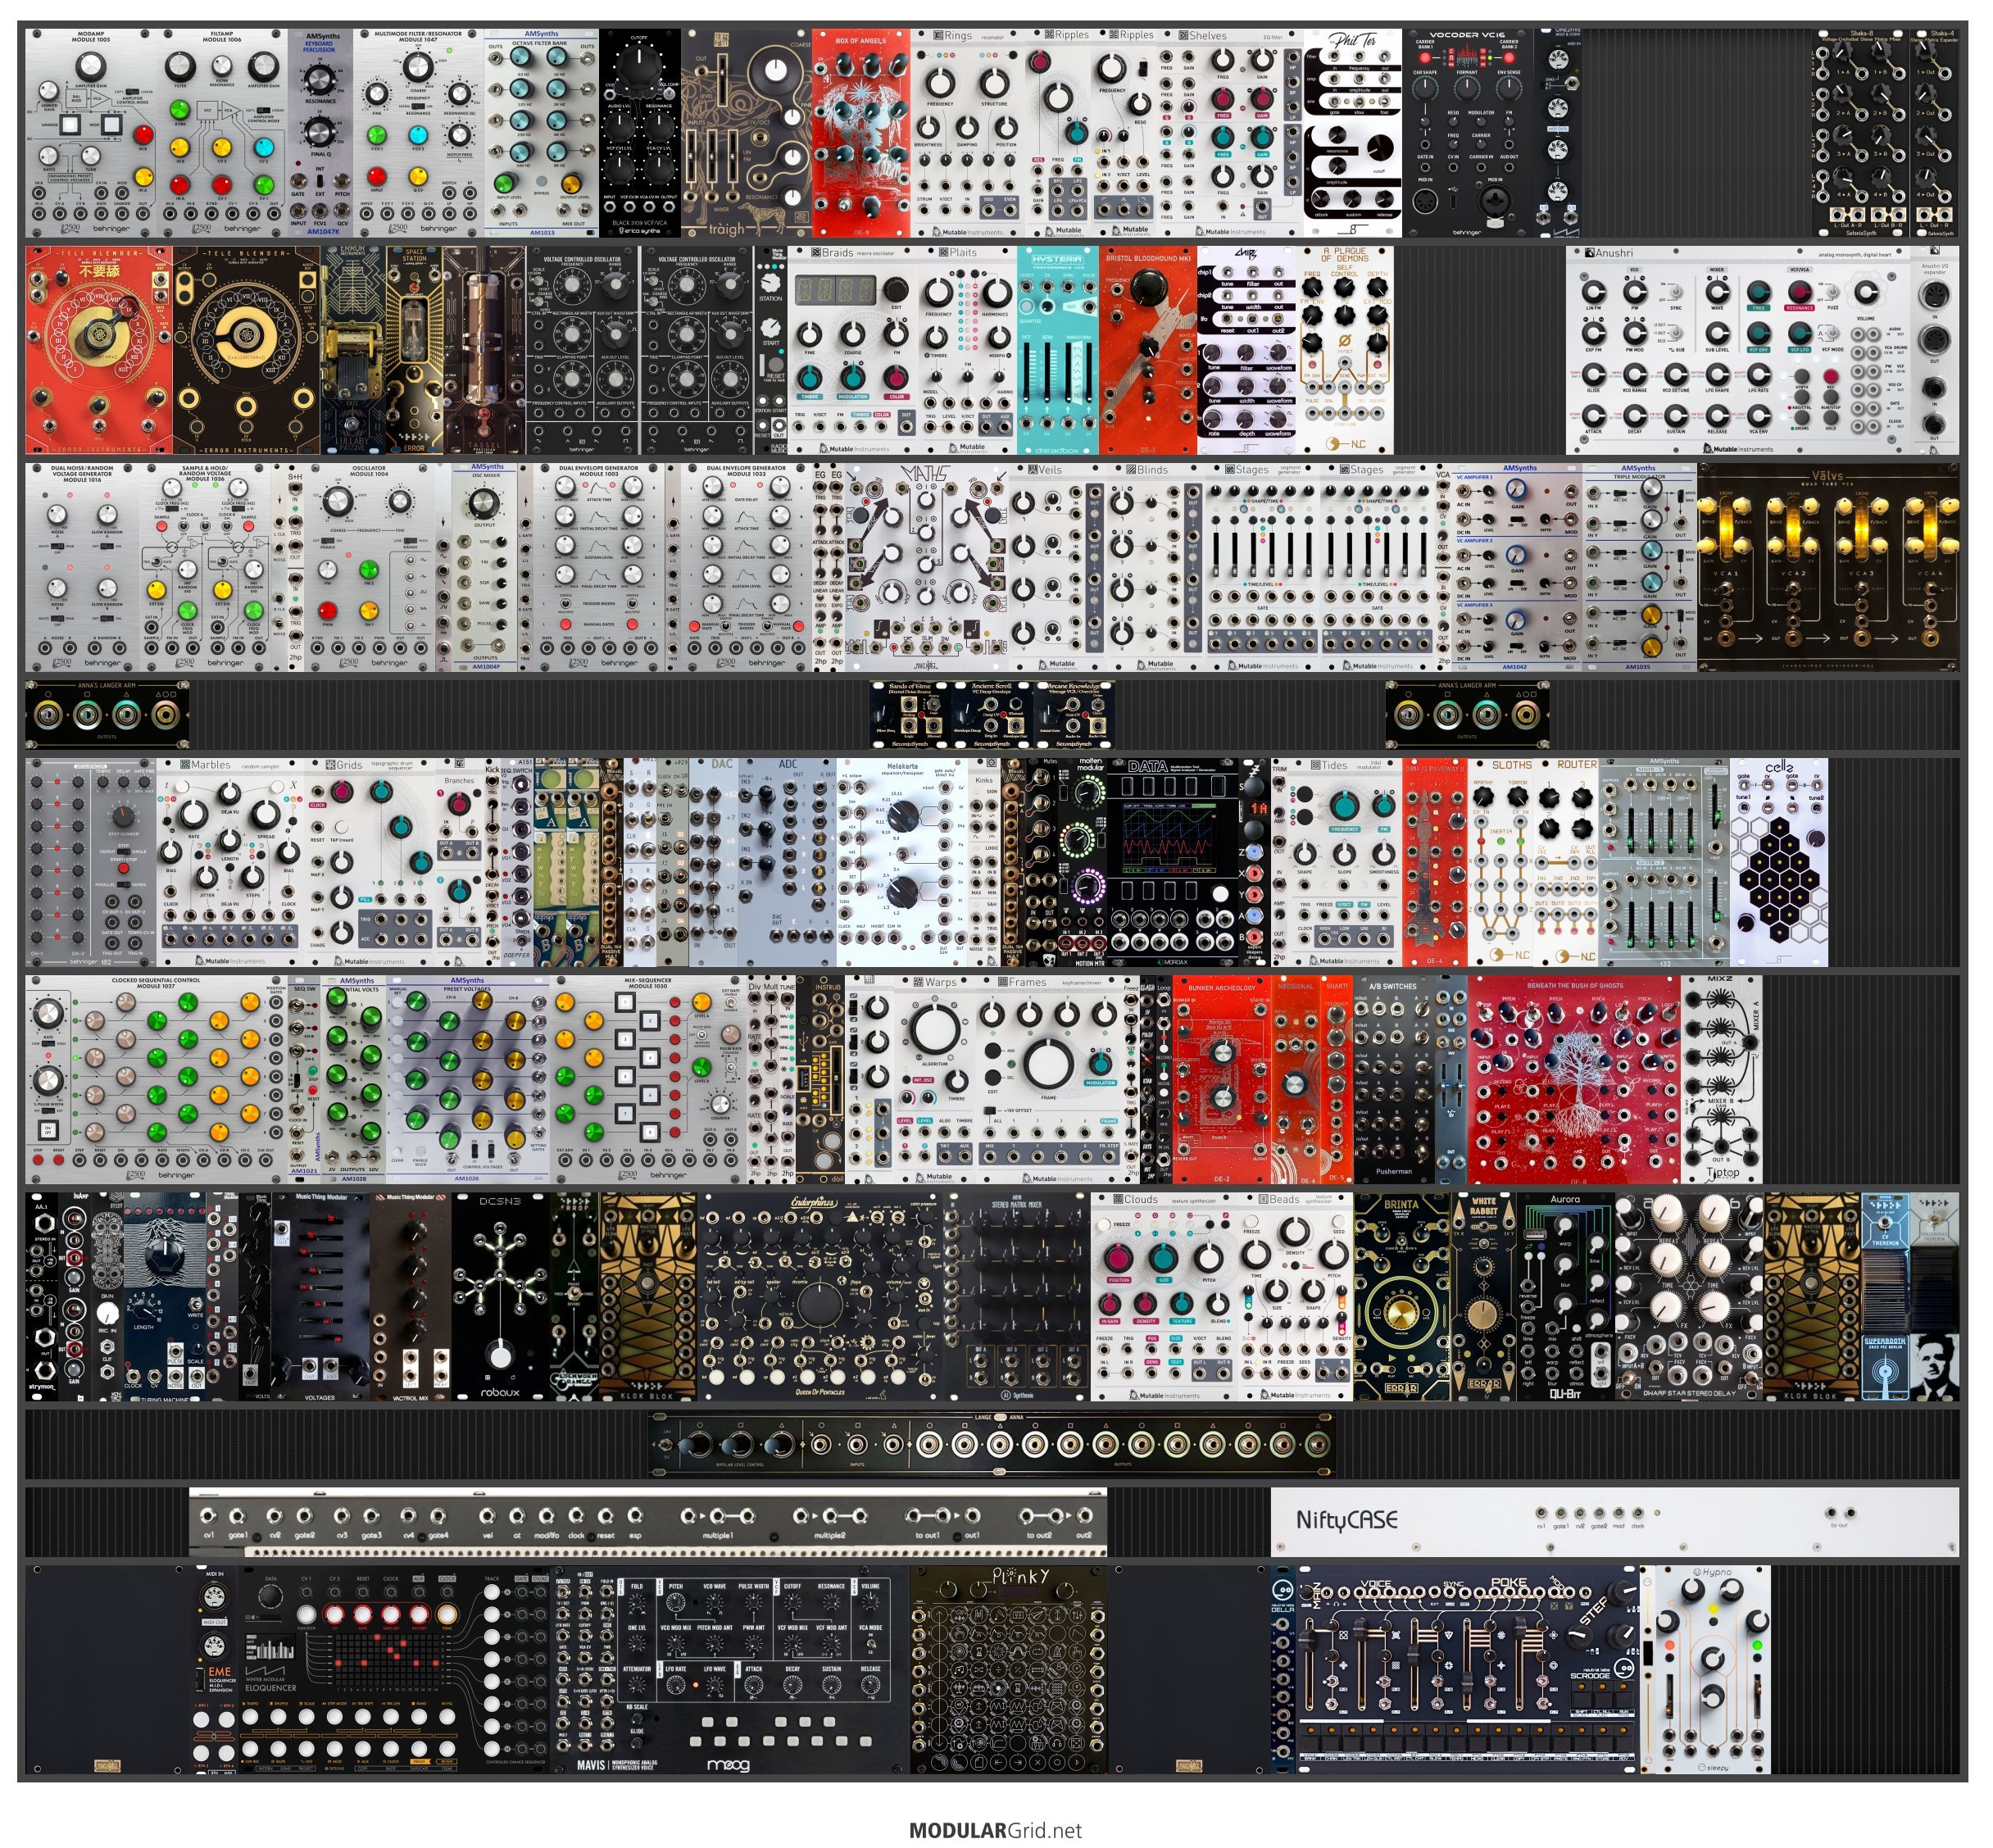1993x1848 pixels.
Task: Click the chip1 tune jack on Chips module
Action: [x=1226, y=272]
